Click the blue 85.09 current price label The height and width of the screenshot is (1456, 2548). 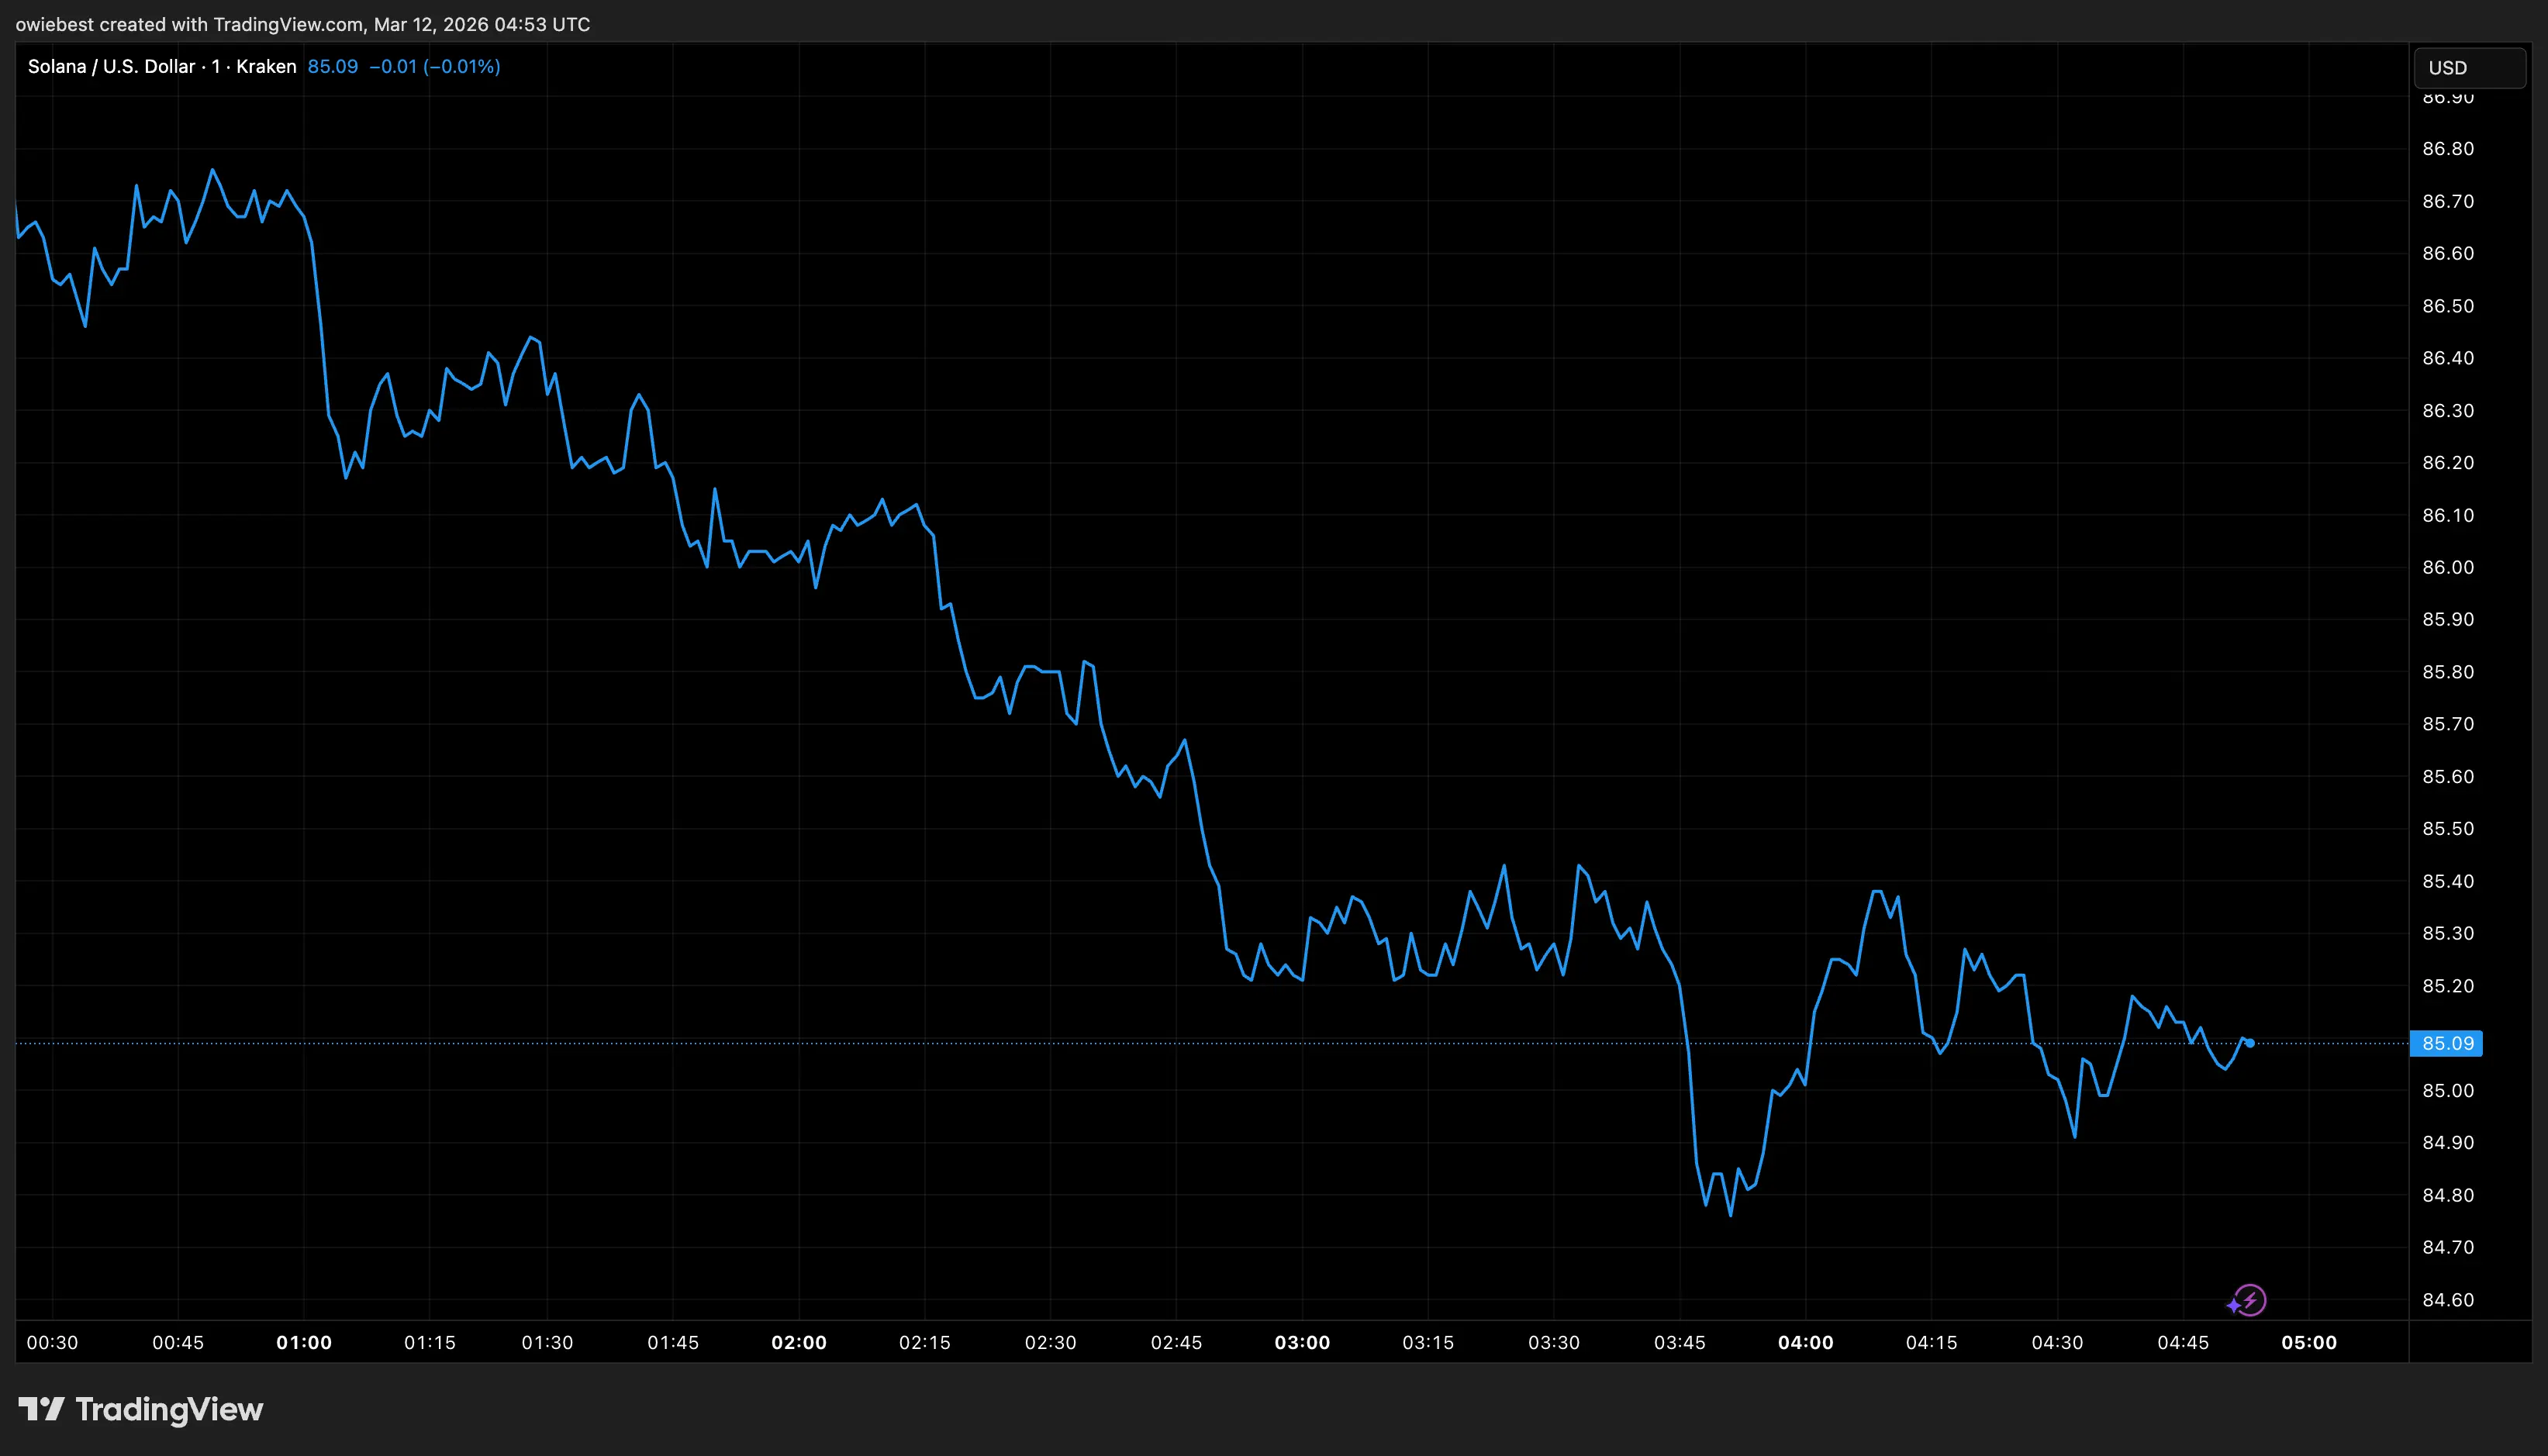pos(2447,1043)
